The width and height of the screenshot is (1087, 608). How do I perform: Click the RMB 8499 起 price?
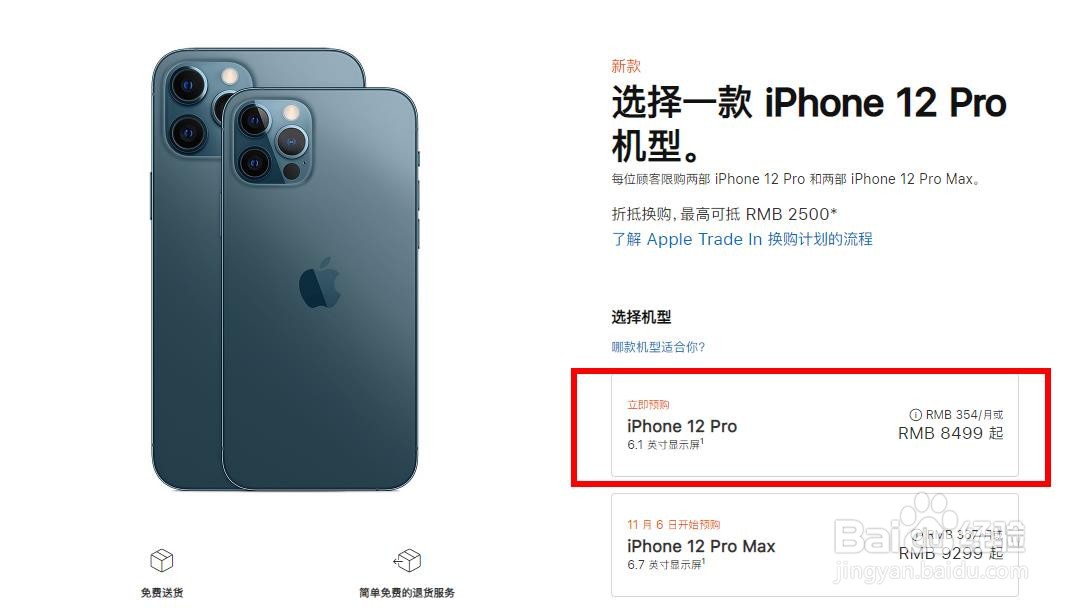(950, 433)
